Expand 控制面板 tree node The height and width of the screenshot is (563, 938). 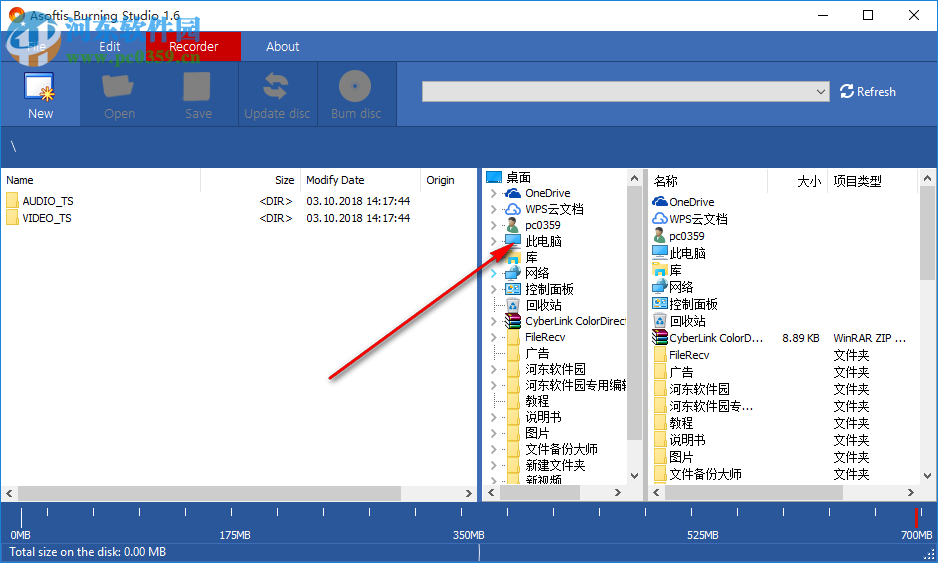pyautogui.click(x=494, y=289)
